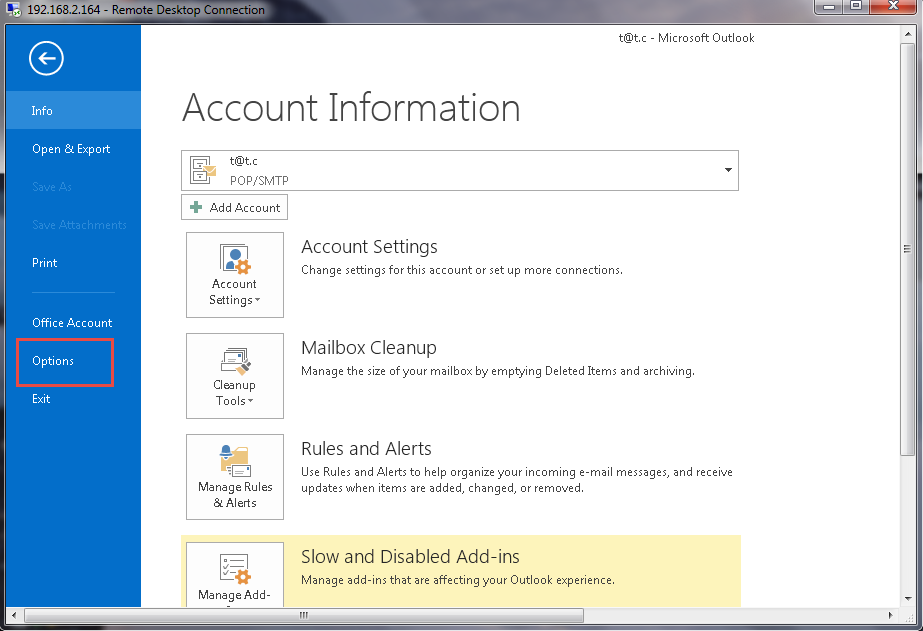The height and width of the screenshot is (631, 923).
Task: Expand the t@t.c account dropdown
Action: [728, 170]
